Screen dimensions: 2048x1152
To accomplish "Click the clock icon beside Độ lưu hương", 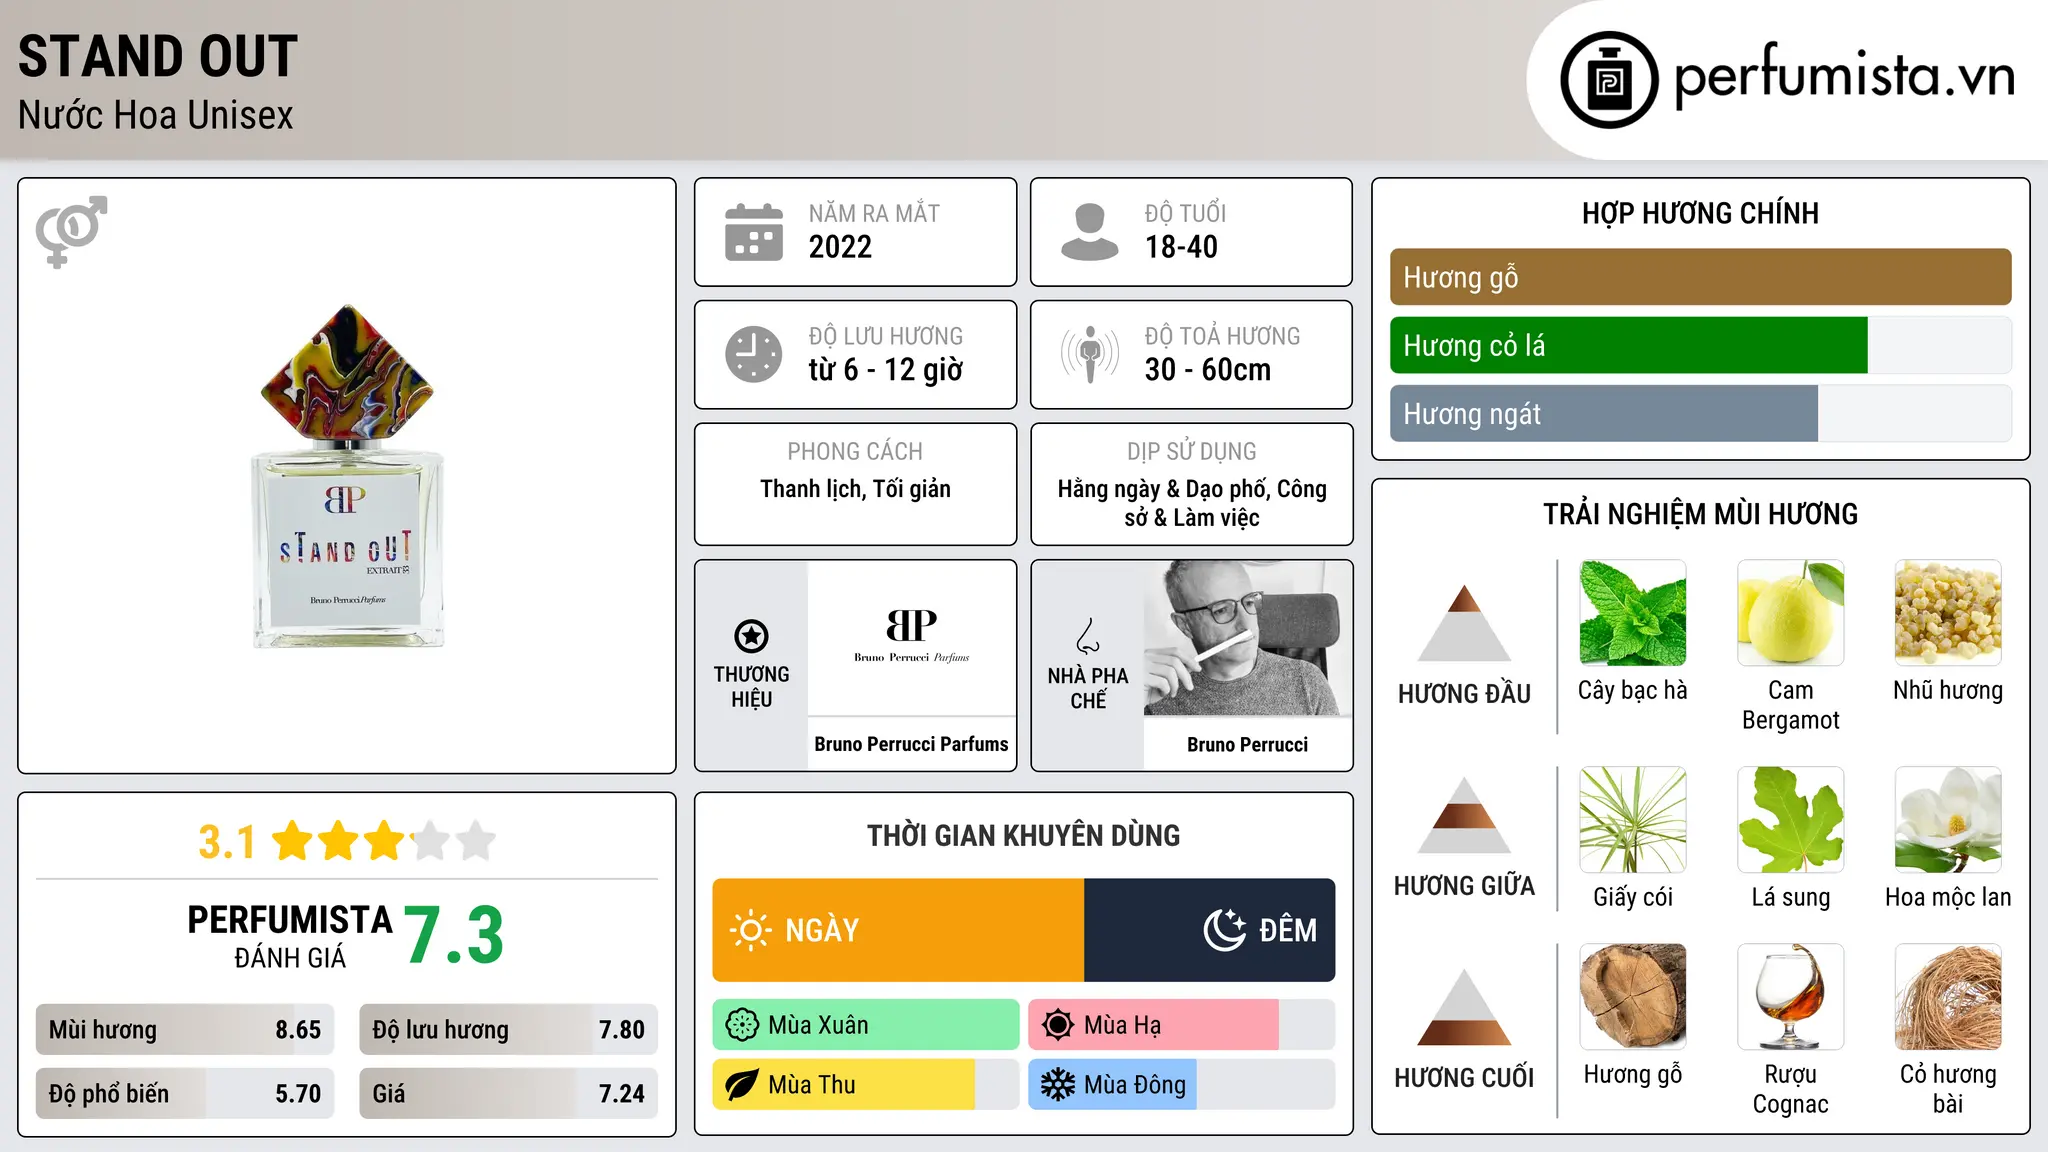I will click(x=754, y=354).
